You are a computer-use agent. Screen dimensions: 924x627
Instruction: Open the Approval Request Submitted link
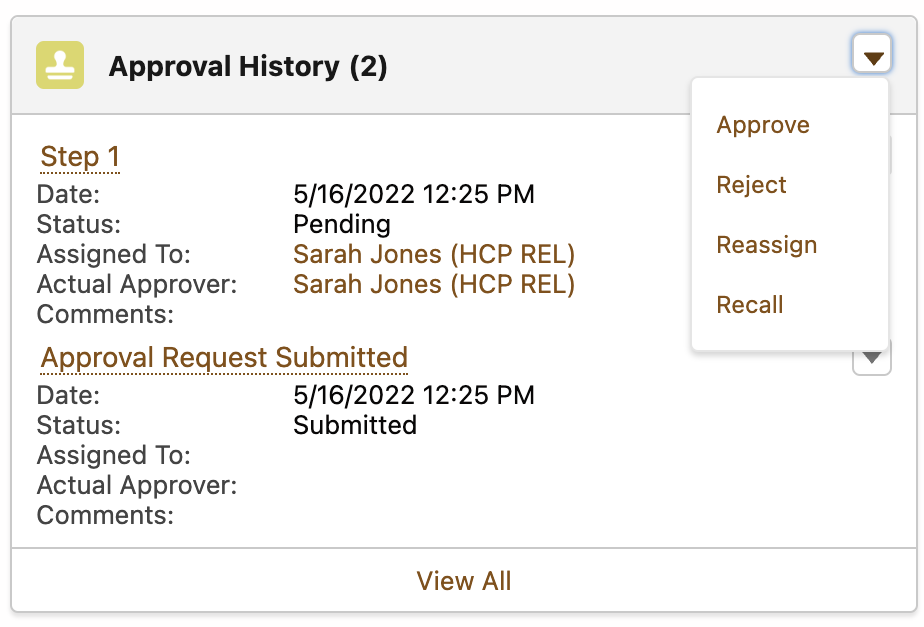point(224,357)
